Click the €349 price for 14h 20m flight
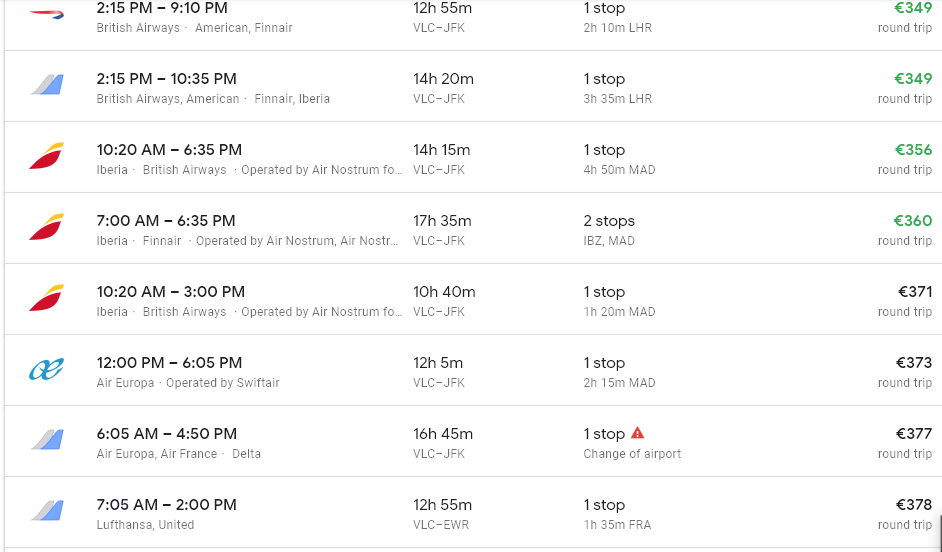 pyautogui.click(x=913, y=79)
